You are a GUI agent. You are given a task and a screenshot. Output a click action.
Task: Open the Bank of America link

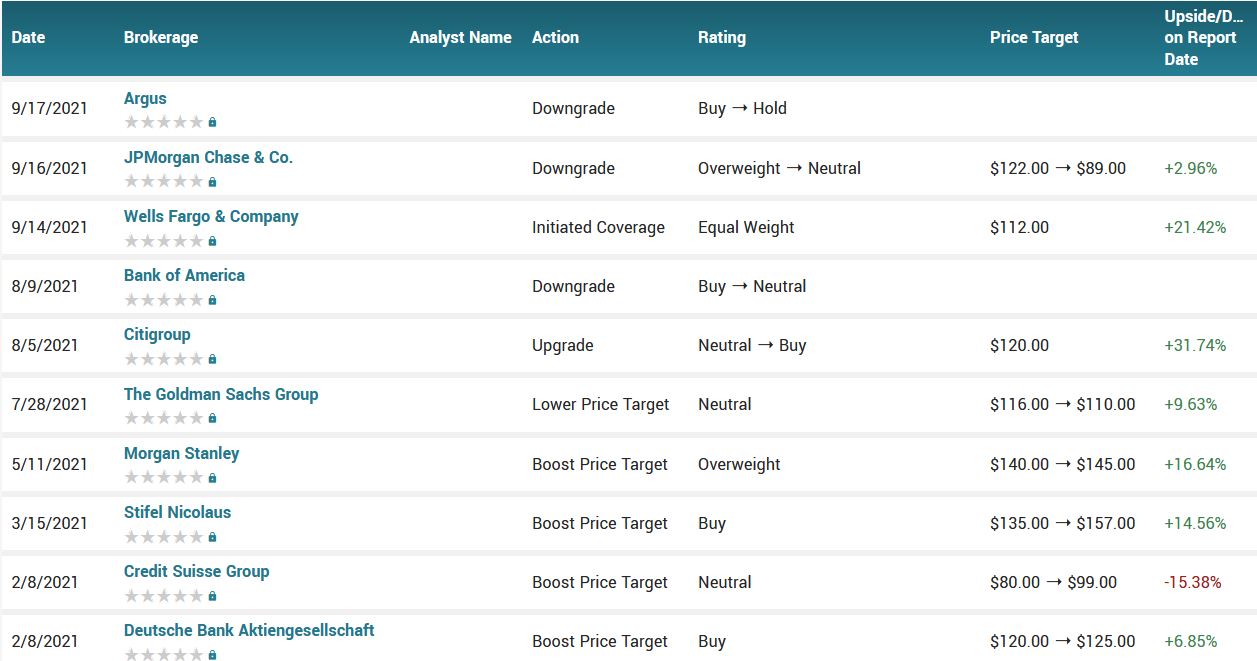[x=184, y=275]
